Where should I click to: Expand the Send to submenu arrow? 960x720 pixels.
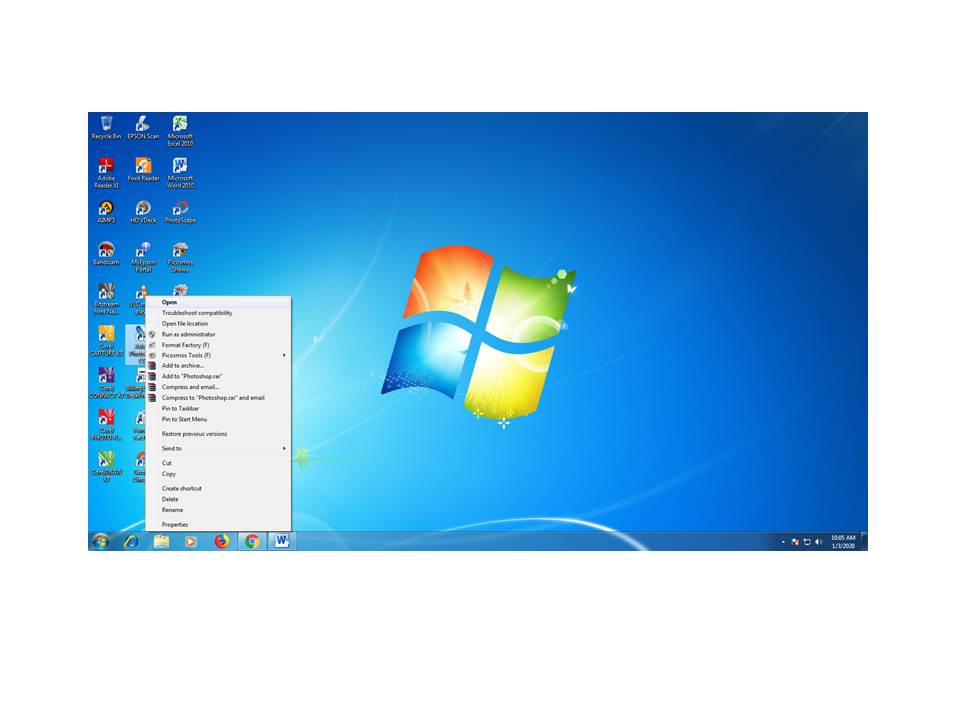pyautogui.click(x=284, y=449)
